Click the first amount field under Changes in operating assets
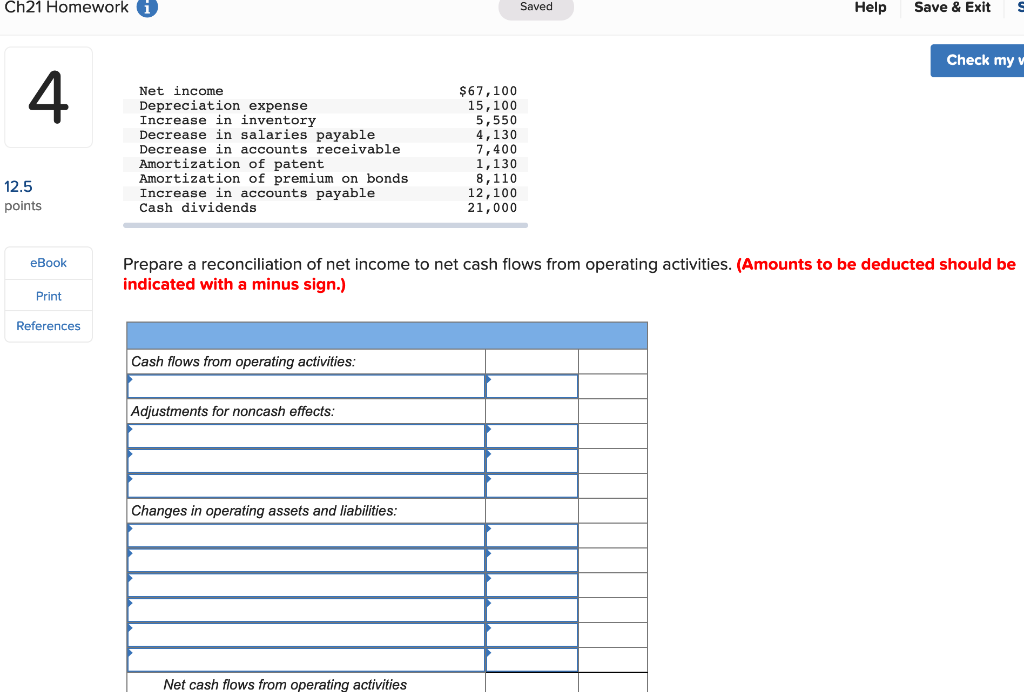The image size is (1024, 696). (x=532, y=535)
